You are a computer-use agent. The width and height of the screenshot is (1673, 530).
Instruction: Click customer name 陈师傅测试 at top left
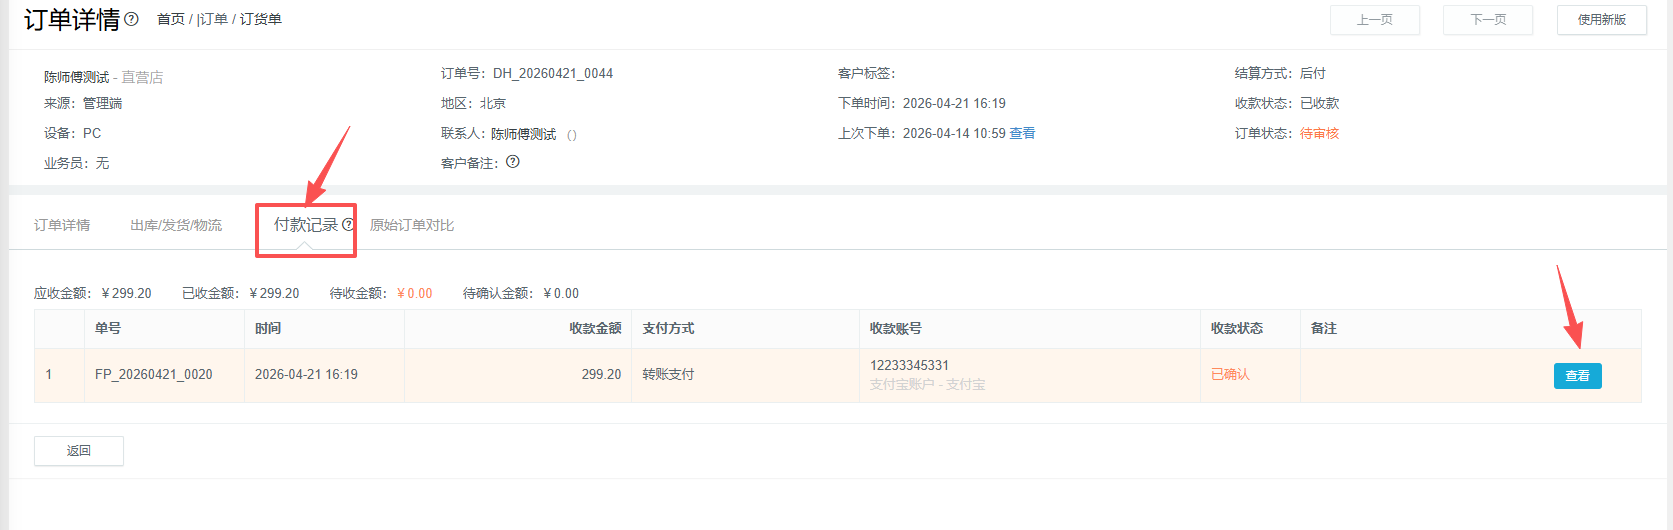(77, 77)
